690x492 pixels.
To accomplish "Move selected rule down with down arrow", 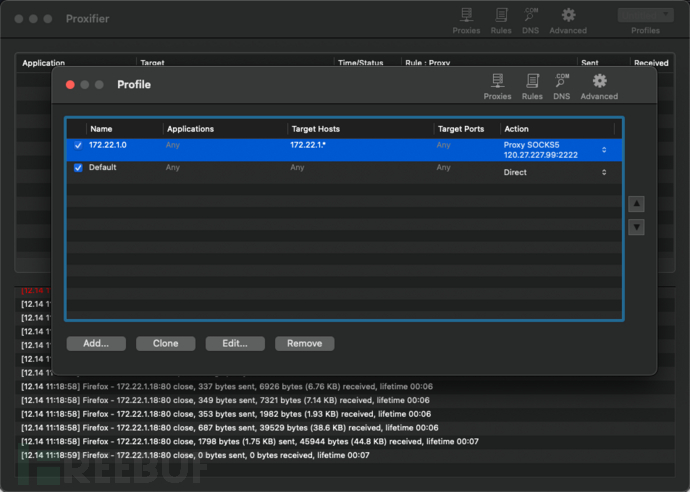I will click(x=636, y=227).
